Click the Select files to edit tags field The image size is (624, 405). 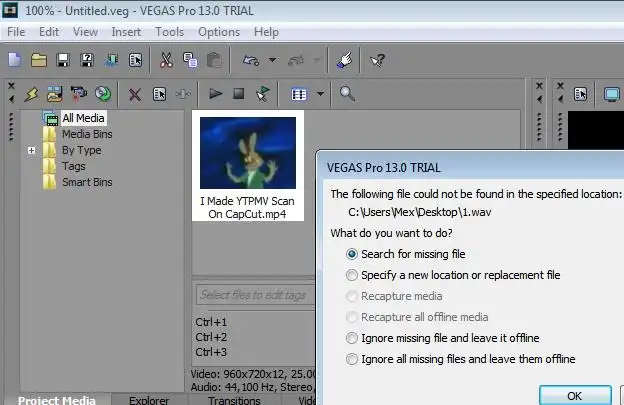pos(255,295)
